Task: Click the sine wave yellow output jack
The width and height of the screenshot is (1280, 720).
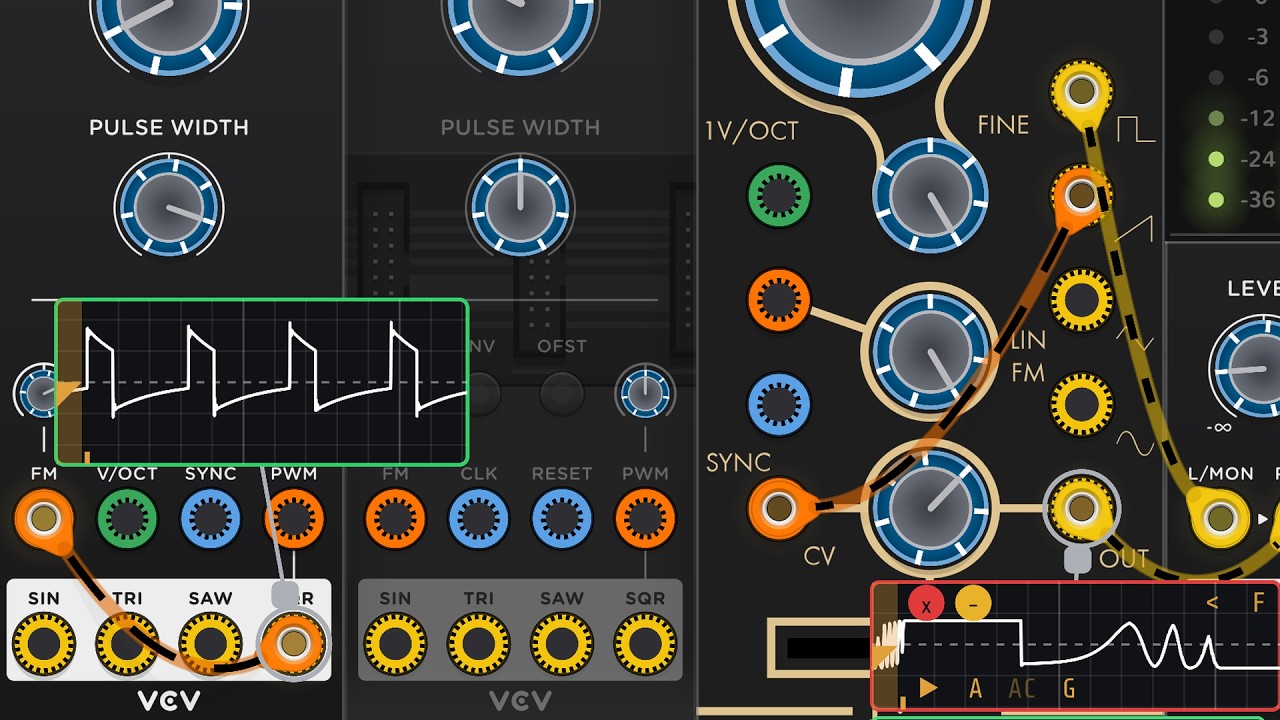Action: tap(1081, 402)
